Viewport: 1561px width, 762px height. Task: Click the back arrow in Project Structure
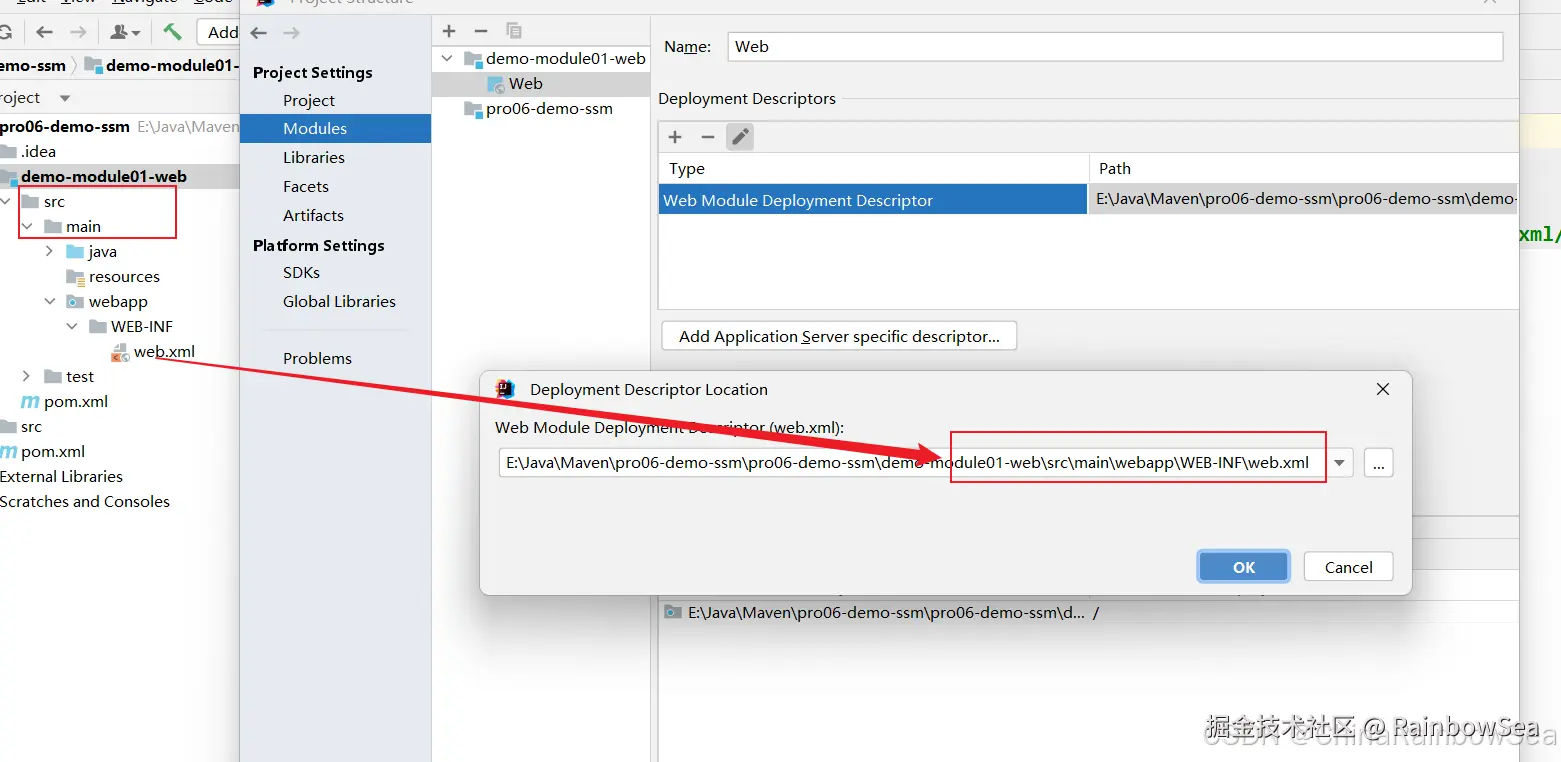coord(259,33)
